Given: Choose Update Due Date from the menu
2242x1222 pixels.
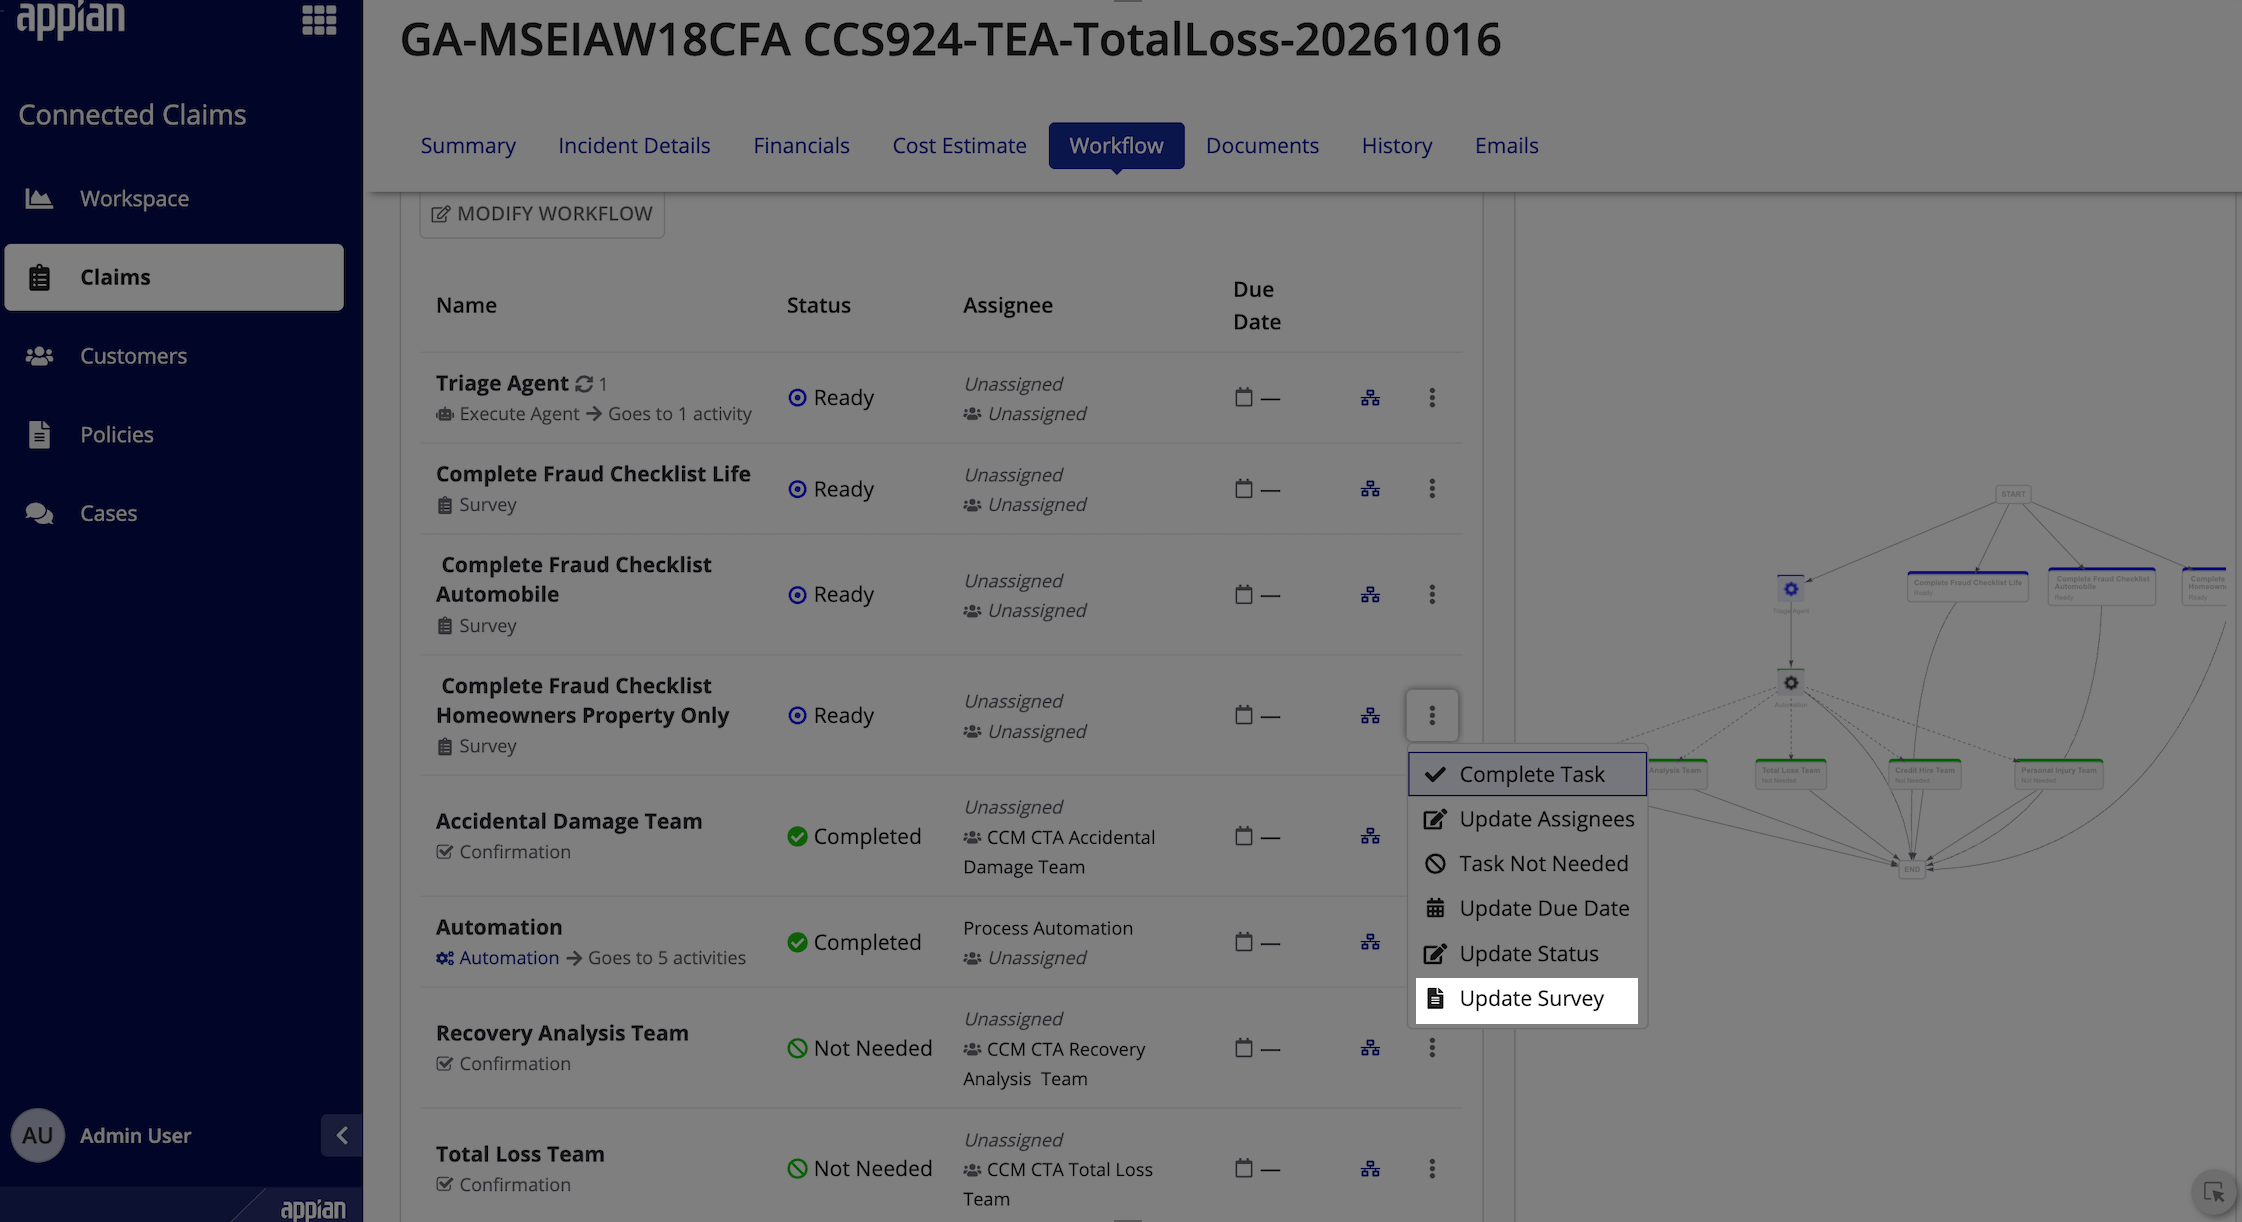Looking at the screenshot, I should (x=1527, y=909).
